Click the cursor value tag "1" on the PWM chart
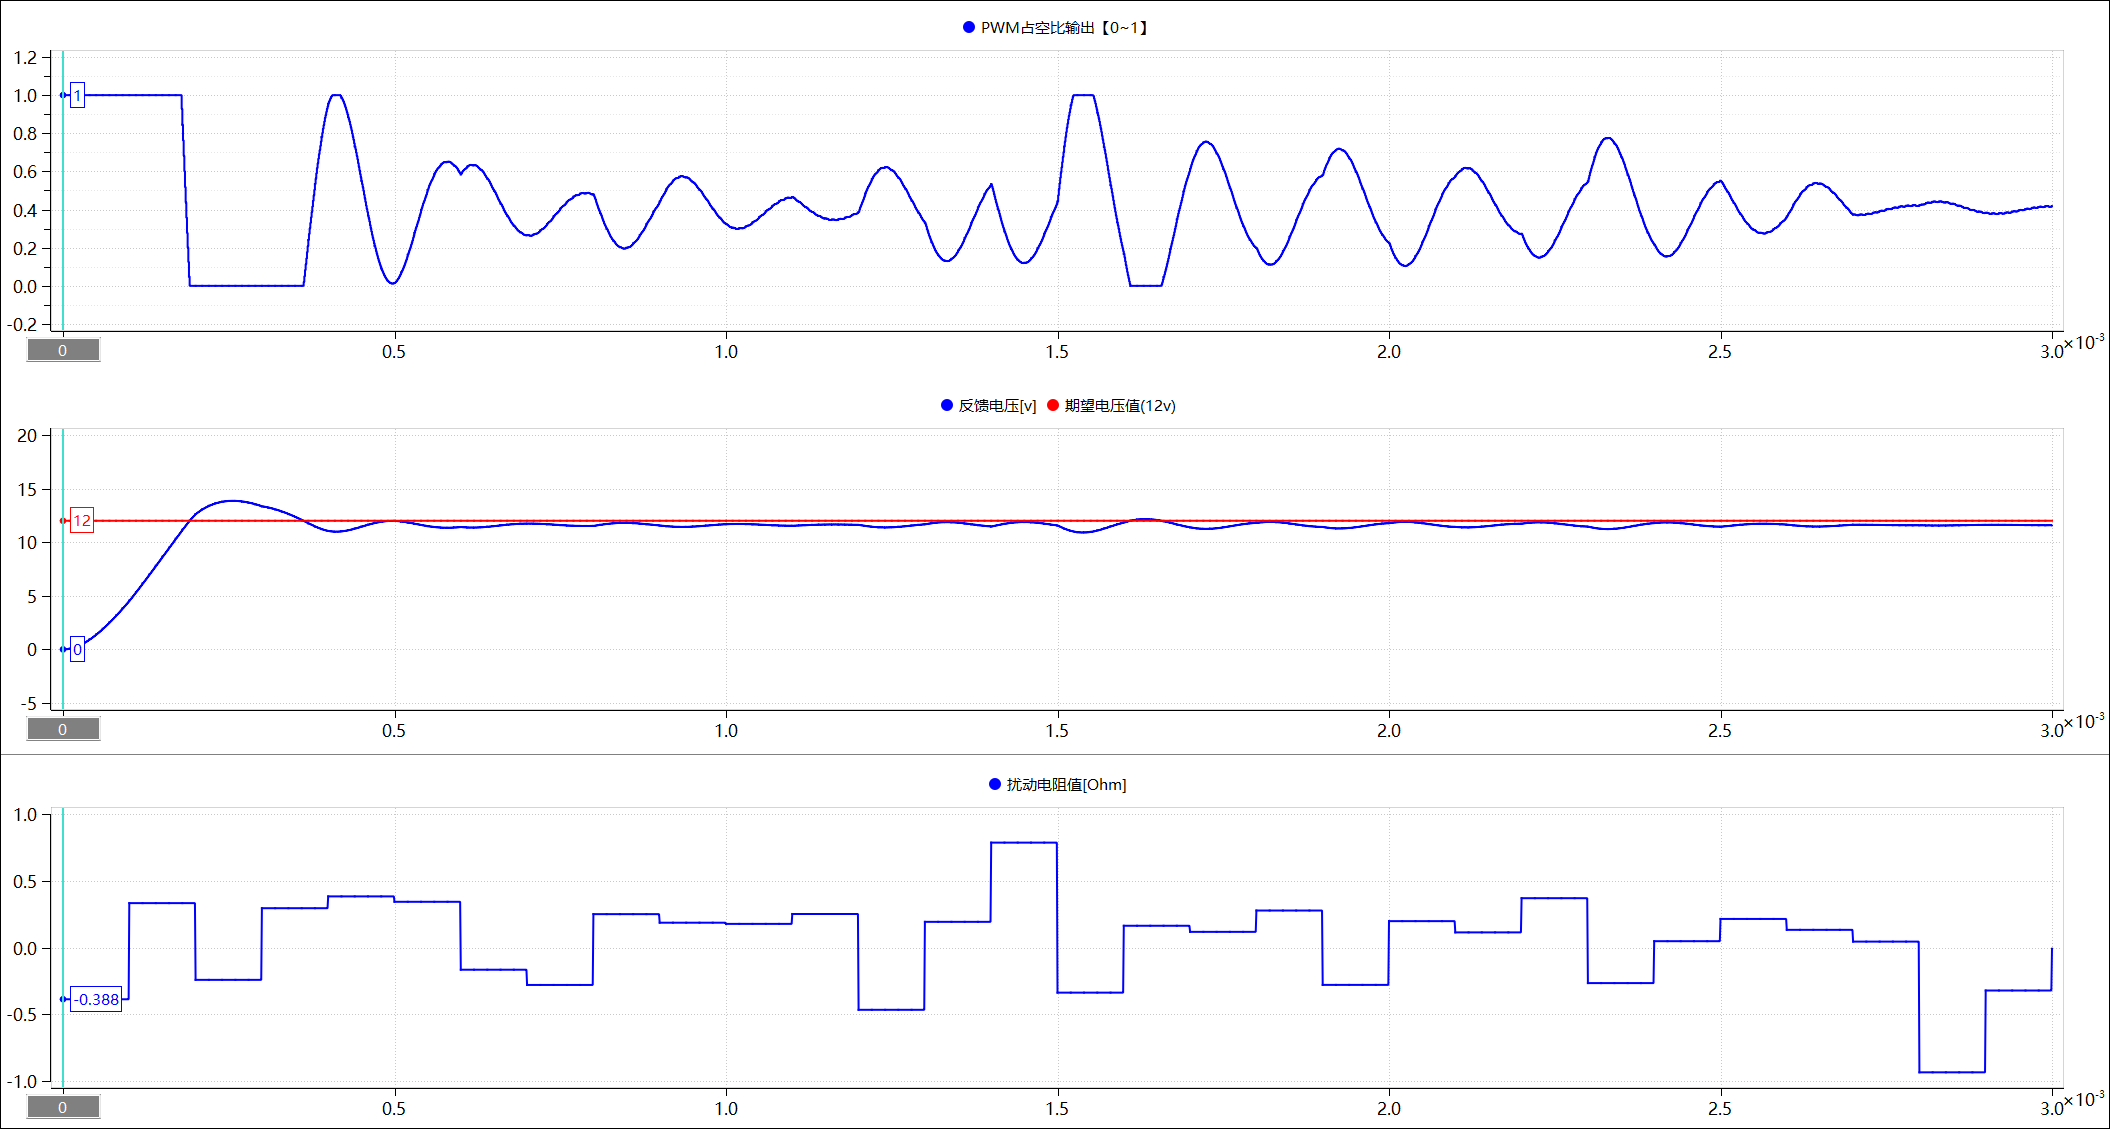2110x1129 pixels. coord(77,96)
